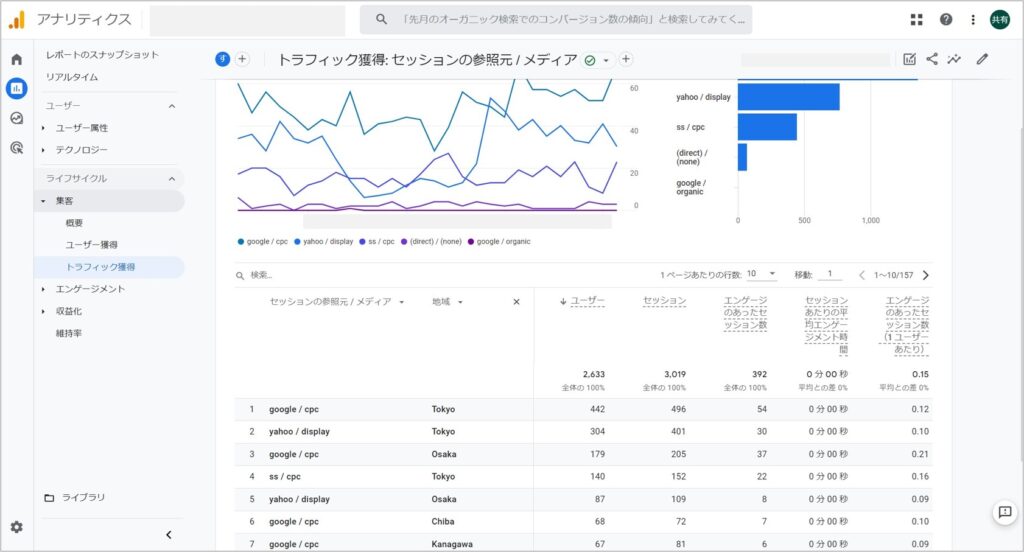Collapse the left navigation panel chevron
Screen dimensions: 1024x552
click(168, 535)
